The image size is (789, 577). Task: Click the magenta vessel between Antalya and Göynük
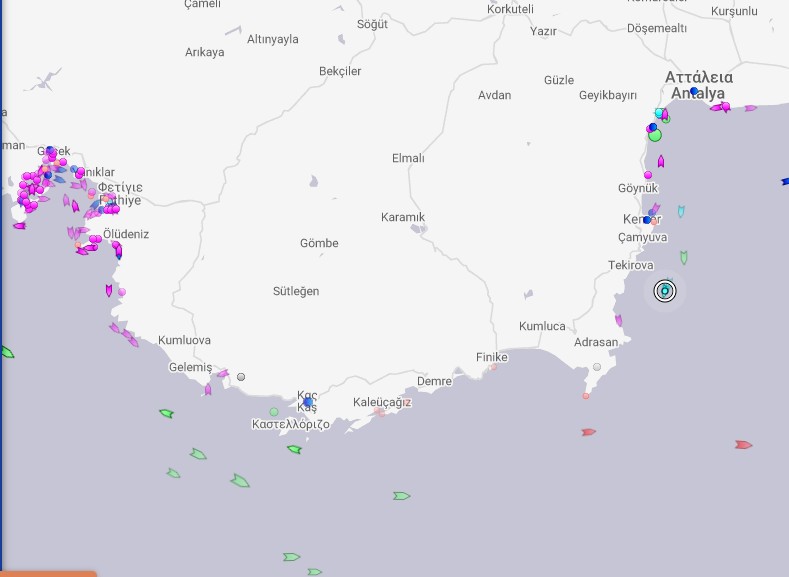661,161
